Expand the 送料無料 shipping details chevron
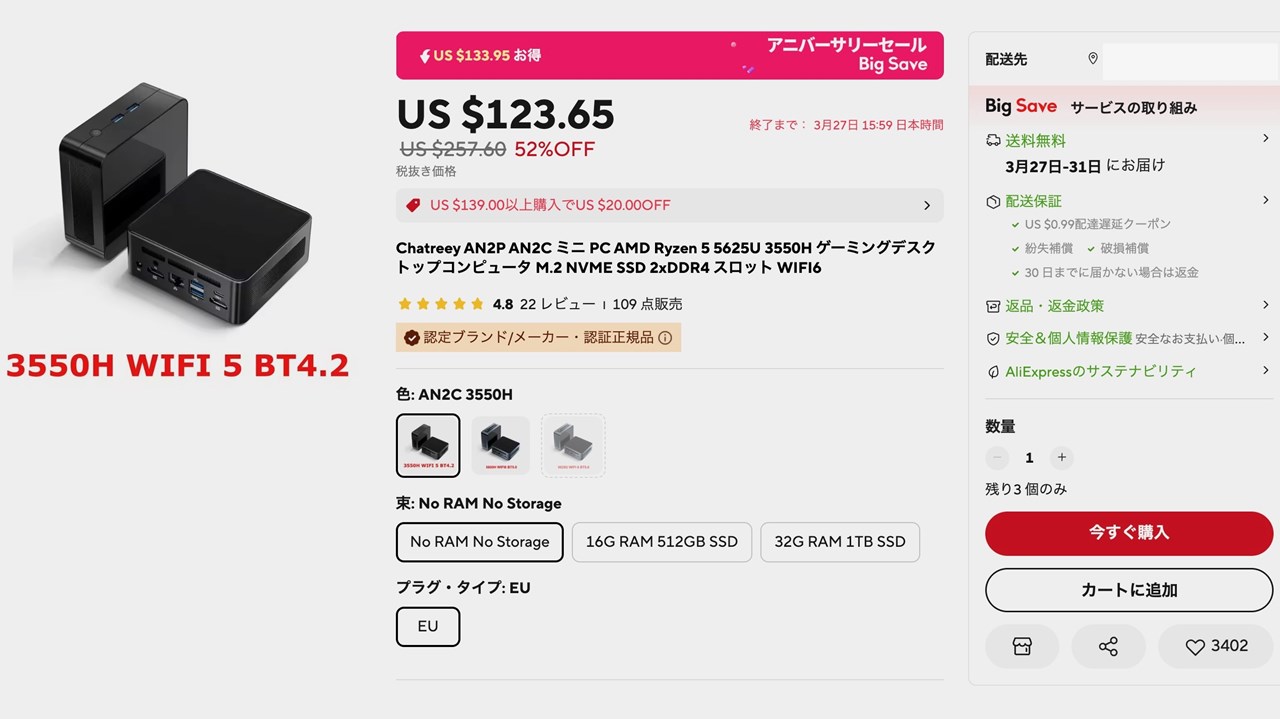Viewport: 1280px width, 719px height. 1265,139
